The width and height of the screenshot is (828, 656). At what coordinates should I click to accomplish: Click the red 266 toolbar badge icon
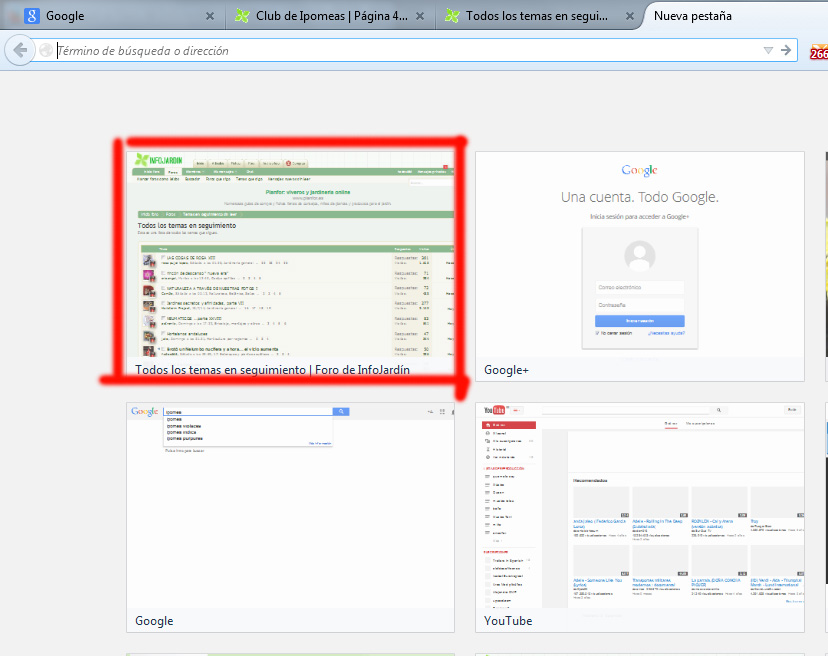818,52
